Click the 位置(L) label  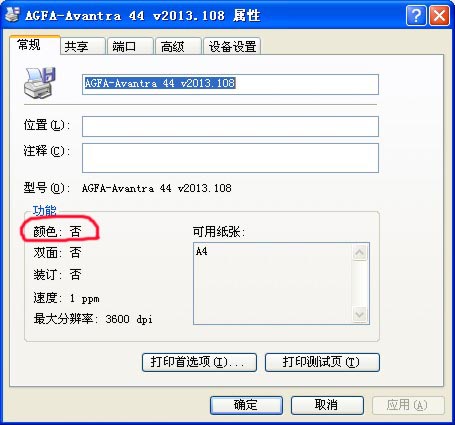pyautogui.click(x=46, y=125)
